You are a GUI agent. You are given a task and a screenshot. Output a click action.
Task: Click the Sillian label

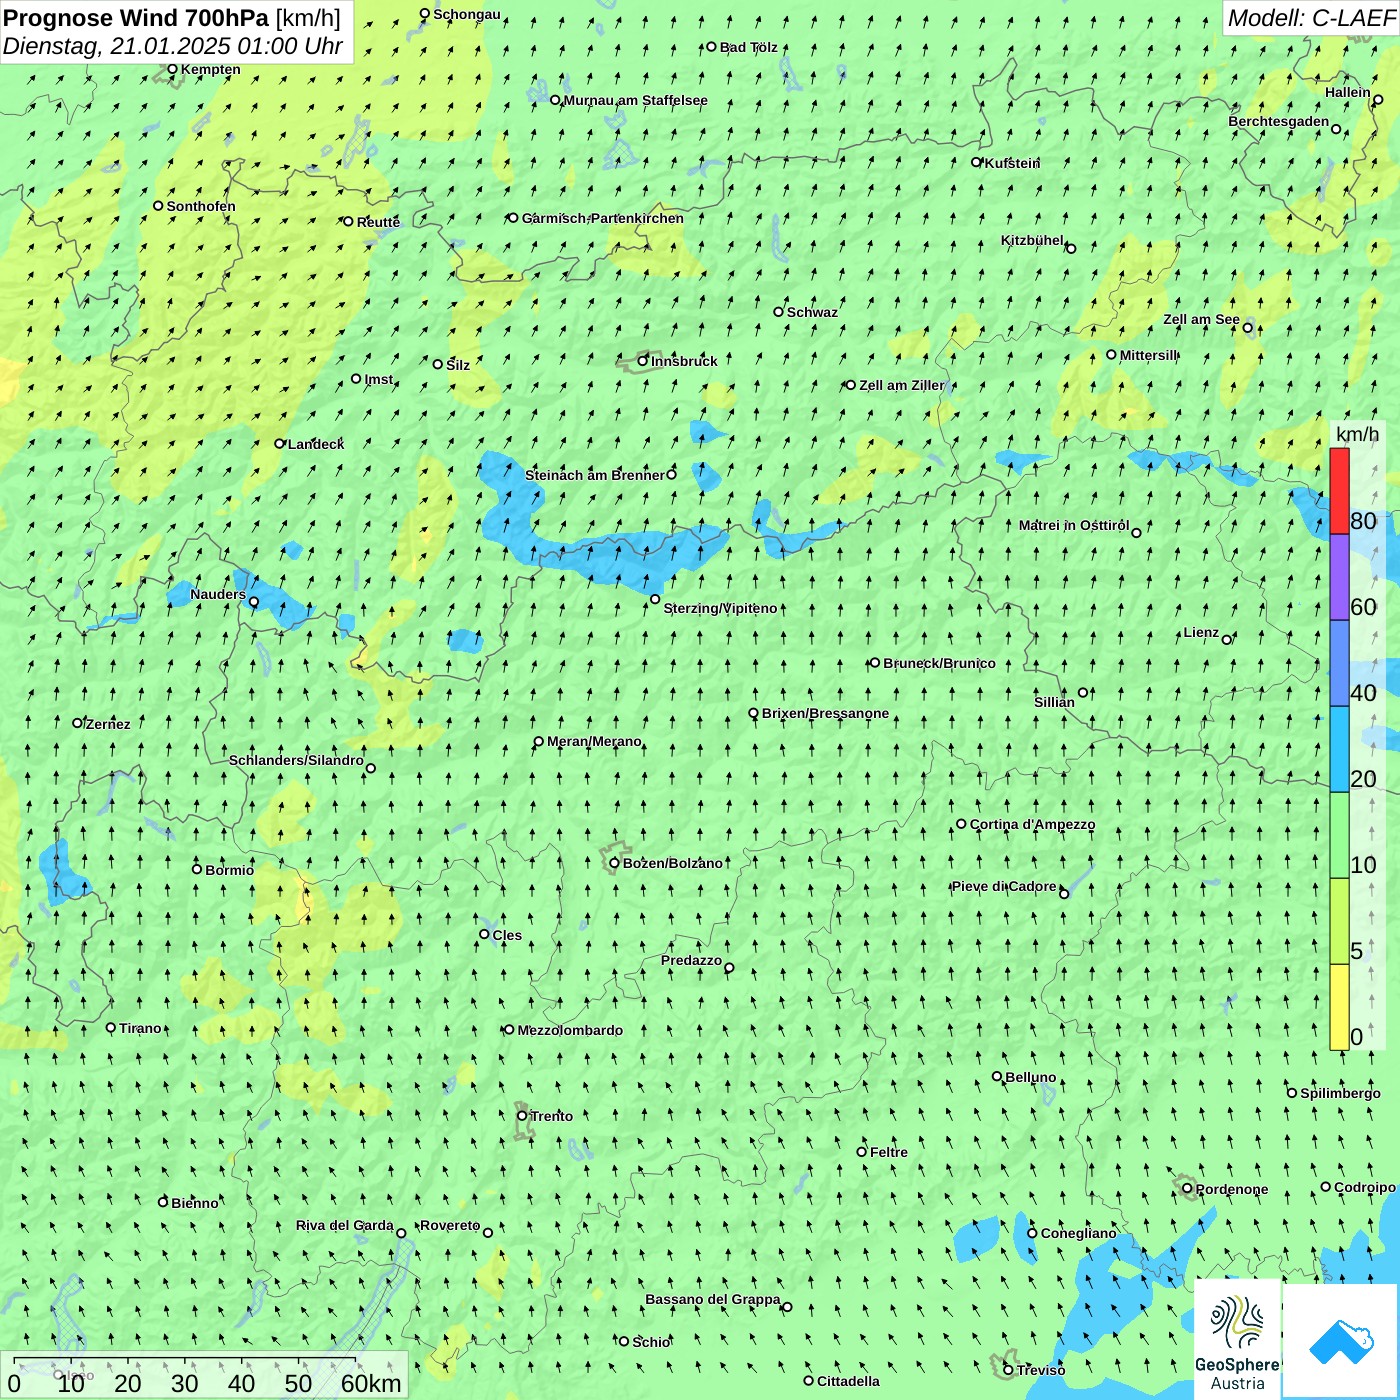pos(1054,702)
